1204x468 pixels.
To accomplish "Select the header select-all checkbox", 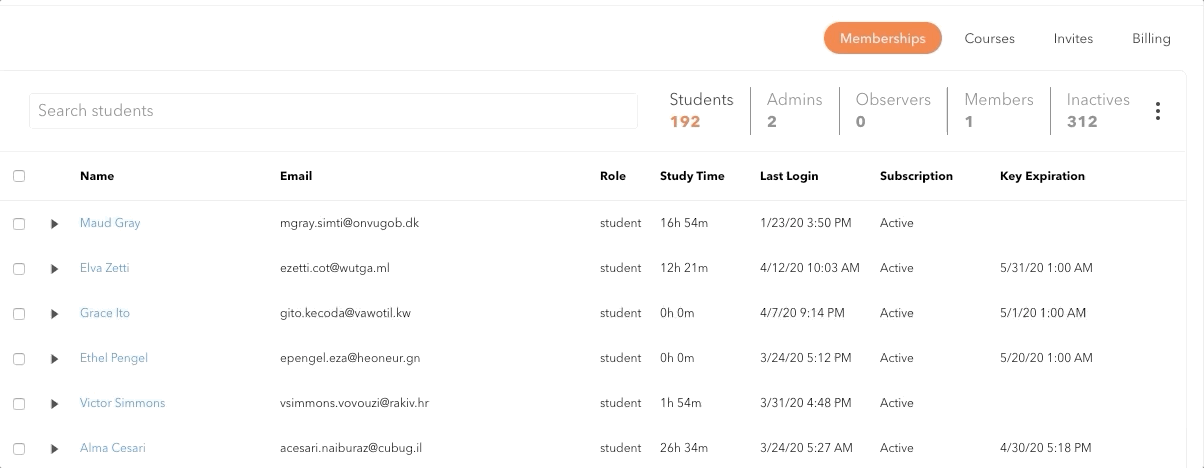I will [x=19, y=176].
